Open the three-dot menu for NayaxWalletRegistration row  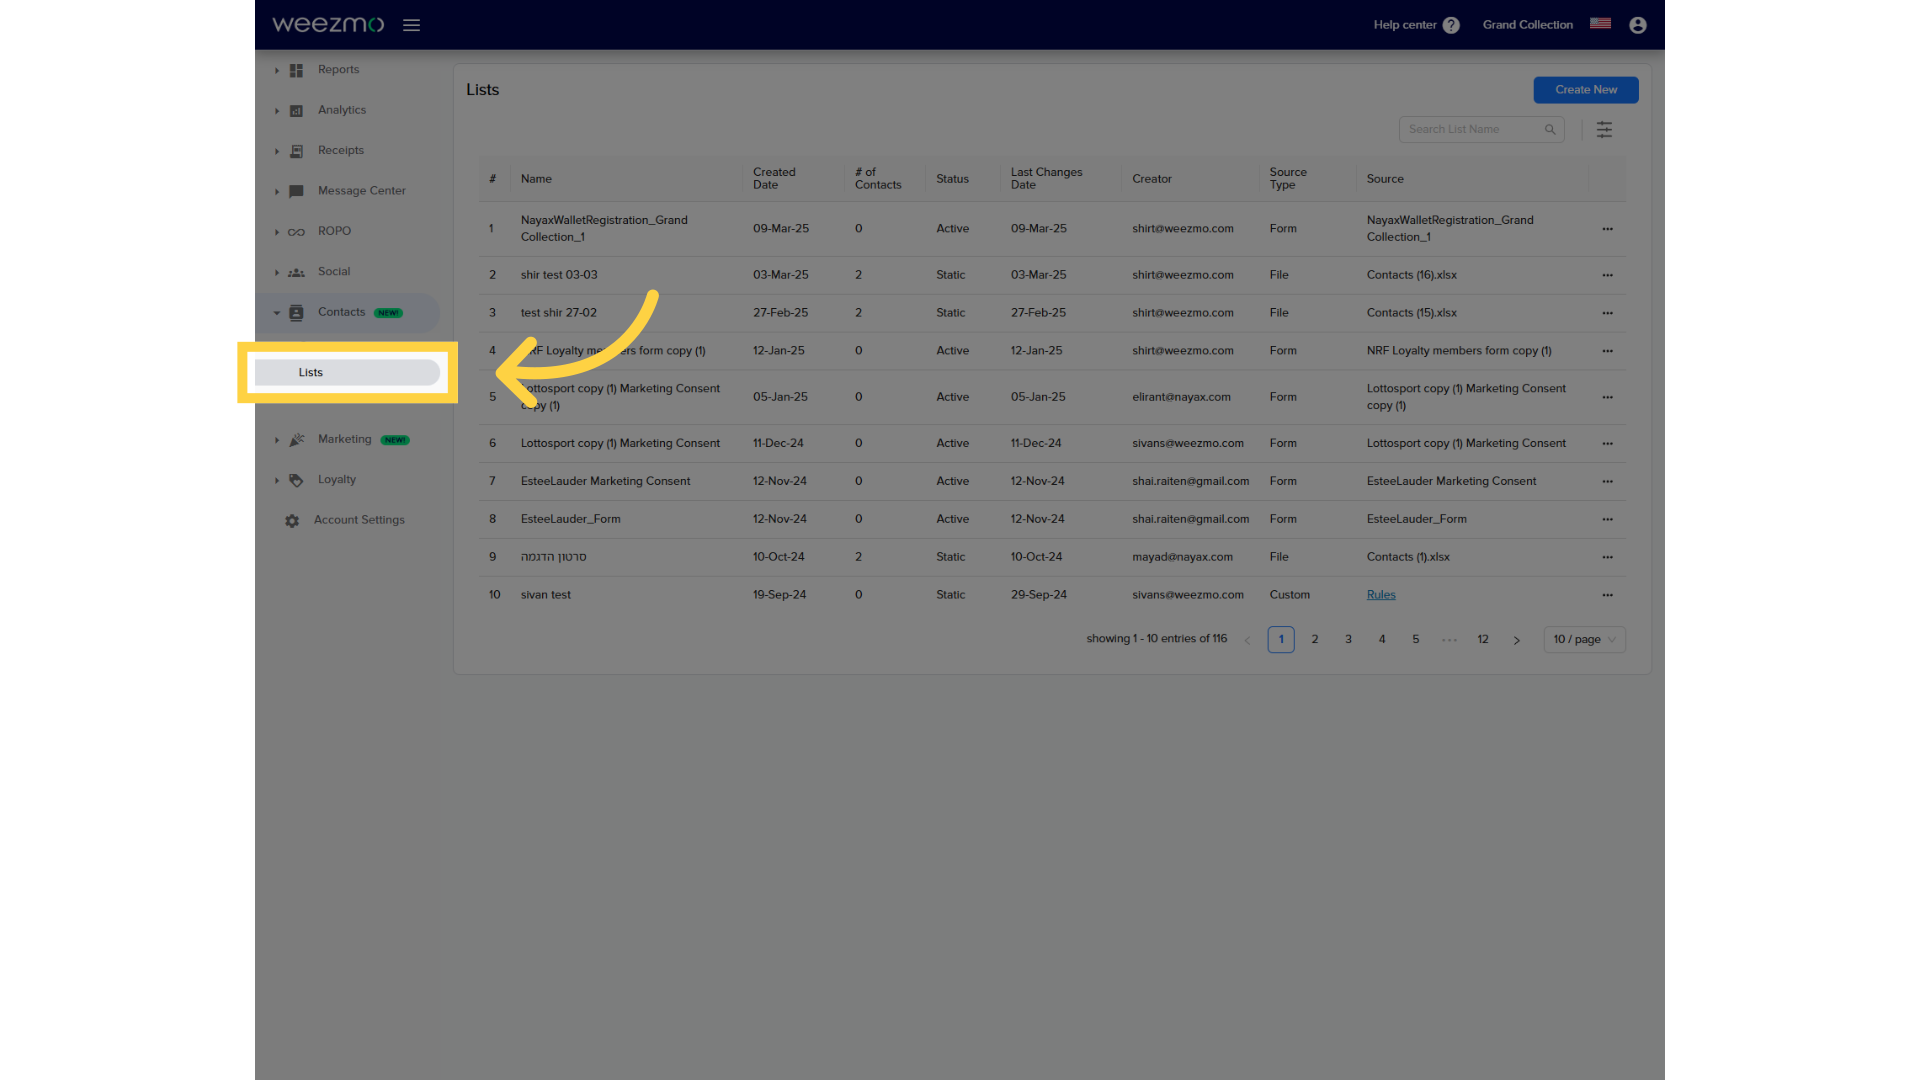(1607, 229)
